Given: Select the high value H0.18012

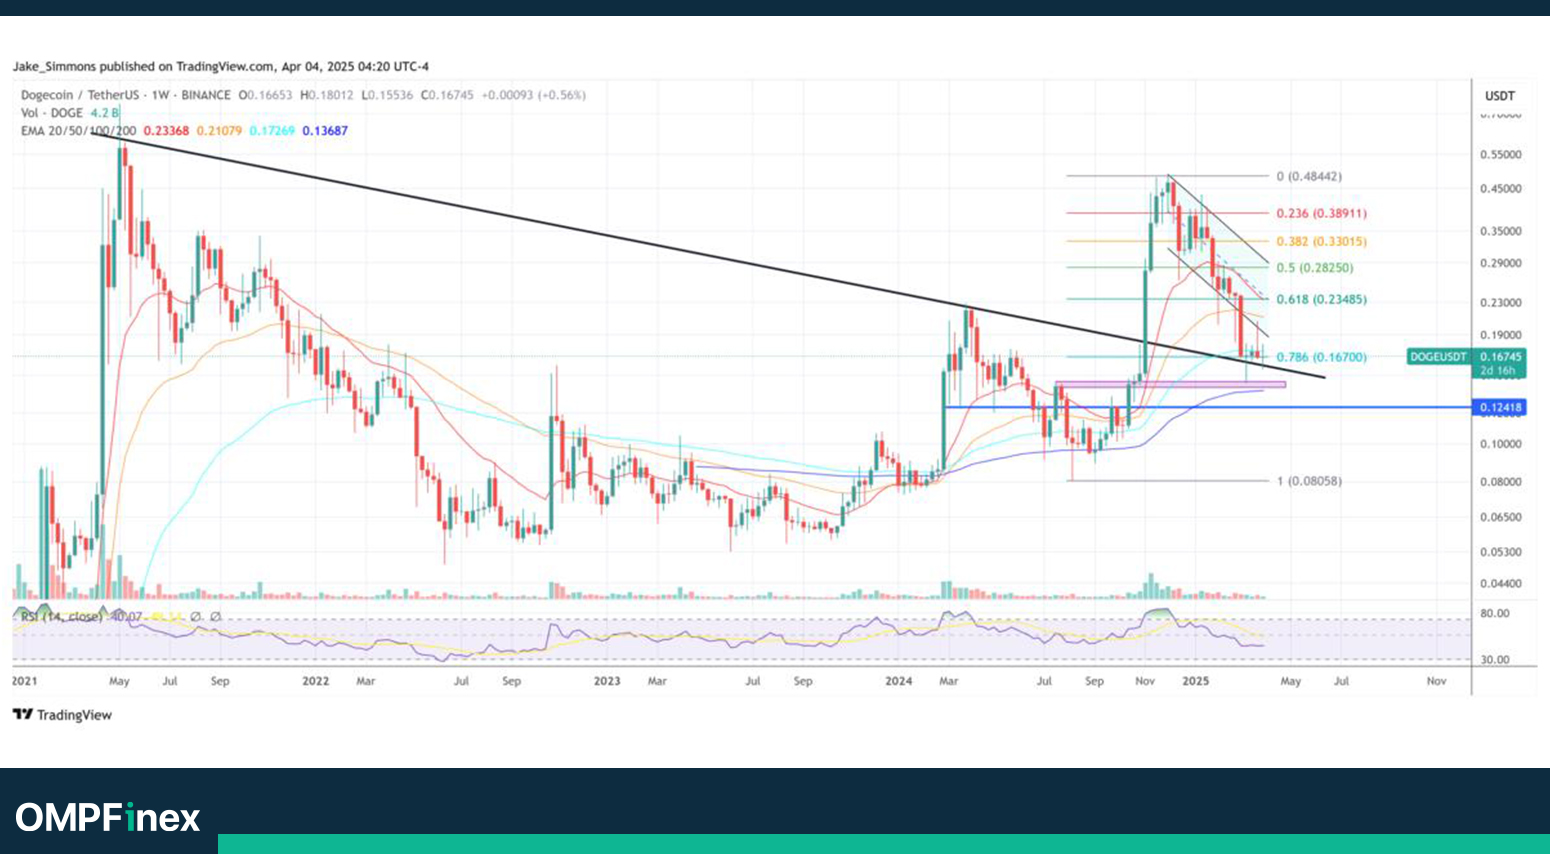Looking at the screenshot, I should point(326,95).
